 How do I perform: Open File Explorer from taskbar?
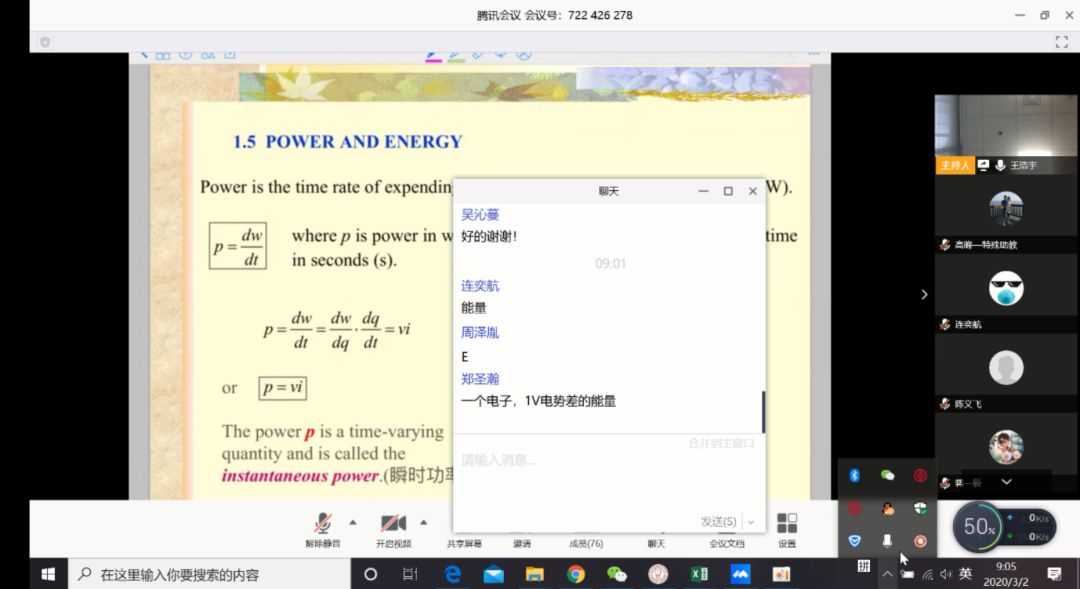tap(534, 574)
